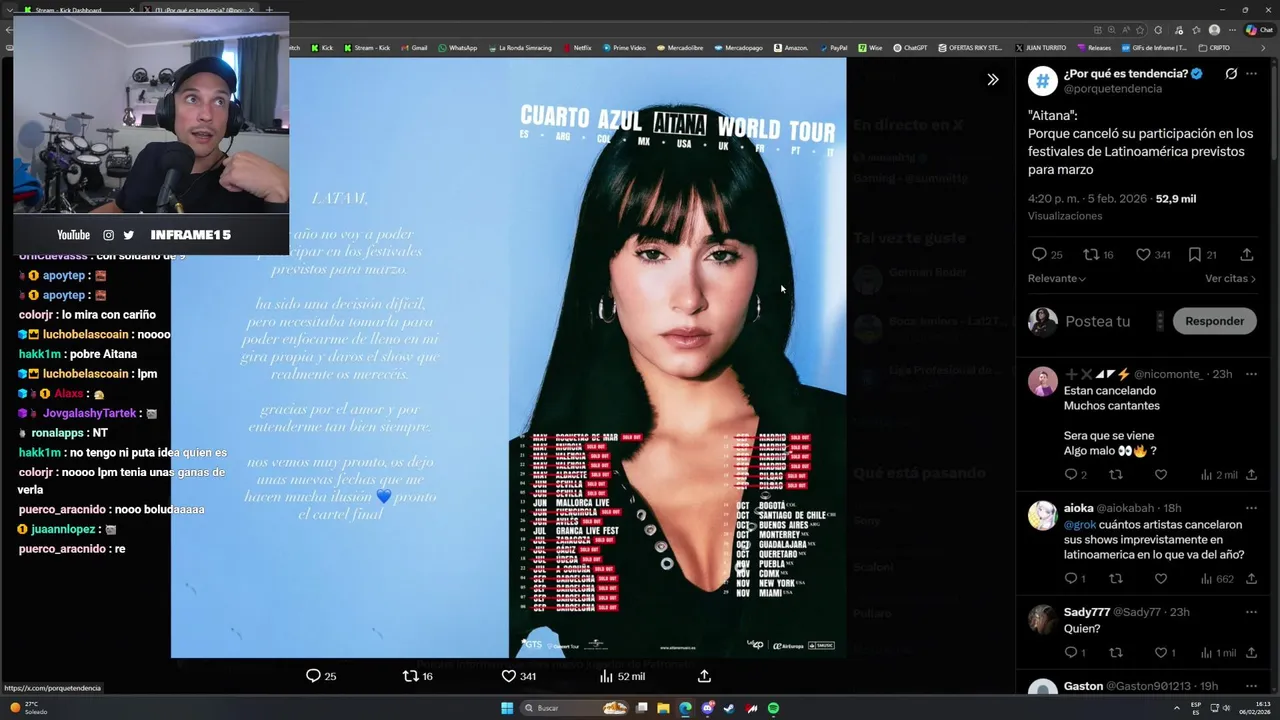Open File Explorer from the taskbar

[663, 708]
